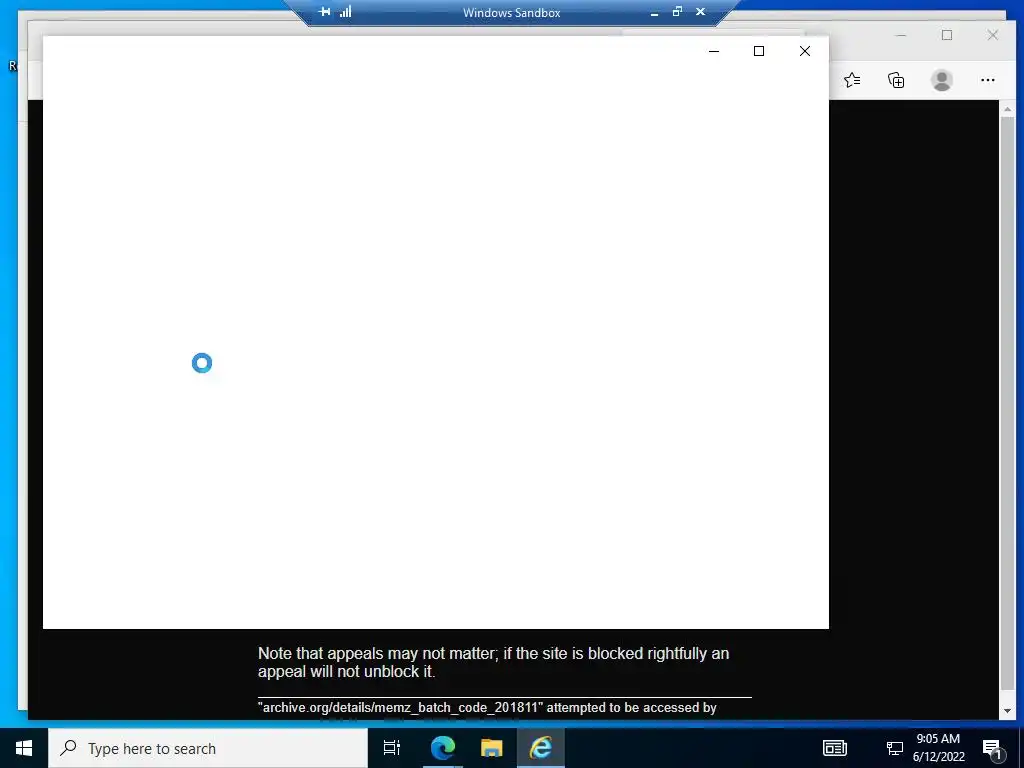
Task: Open the clock showing 9:05 AM
Action: coord(938,748)
